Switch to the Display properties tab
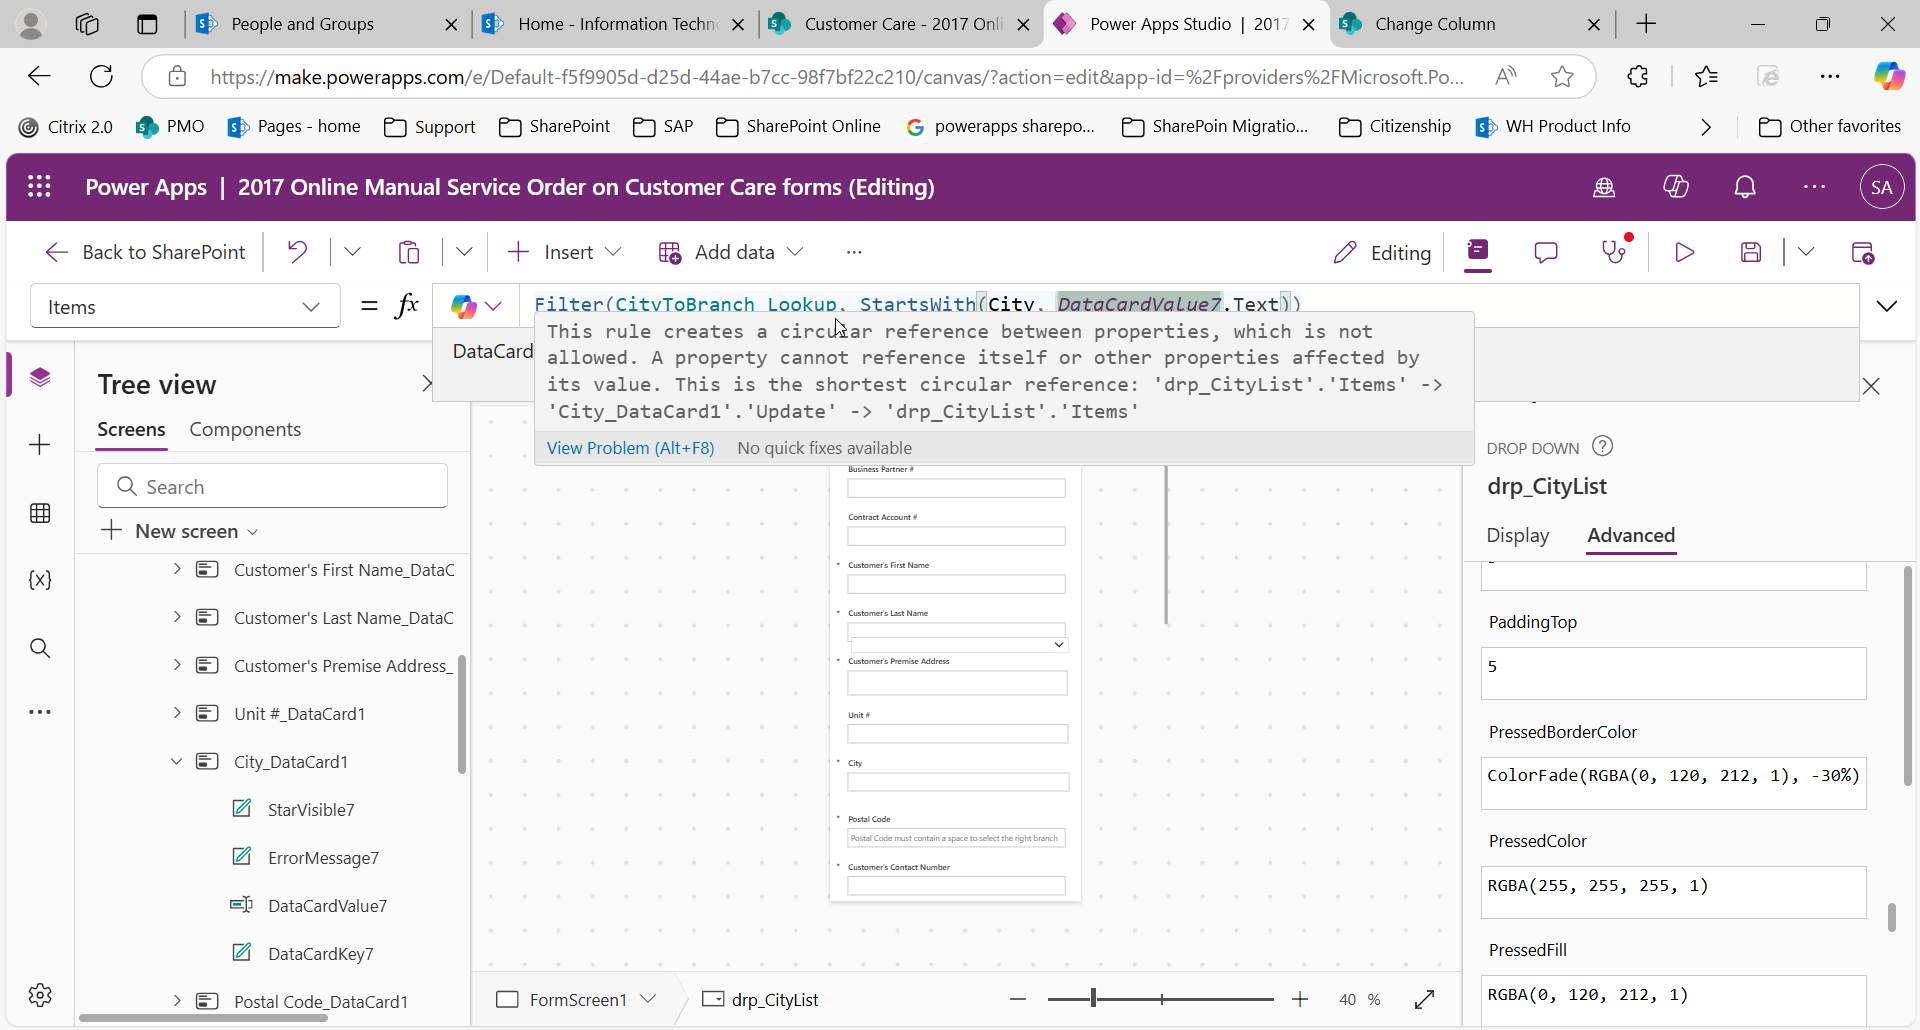 click(x=1518, y=536)
